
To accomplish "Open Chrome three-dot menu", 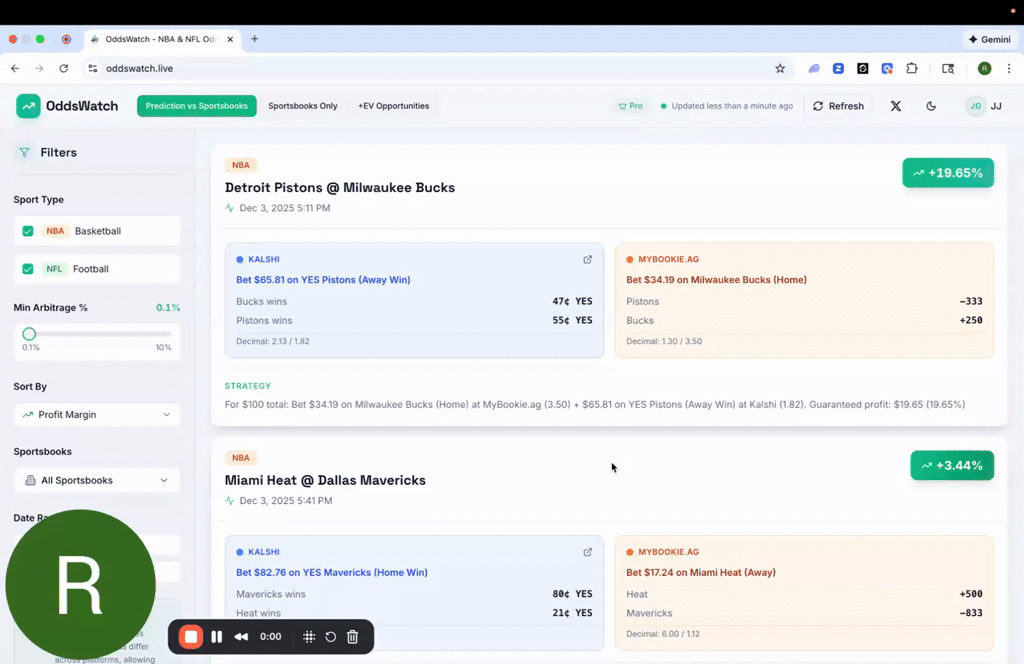I will 1009,68.
